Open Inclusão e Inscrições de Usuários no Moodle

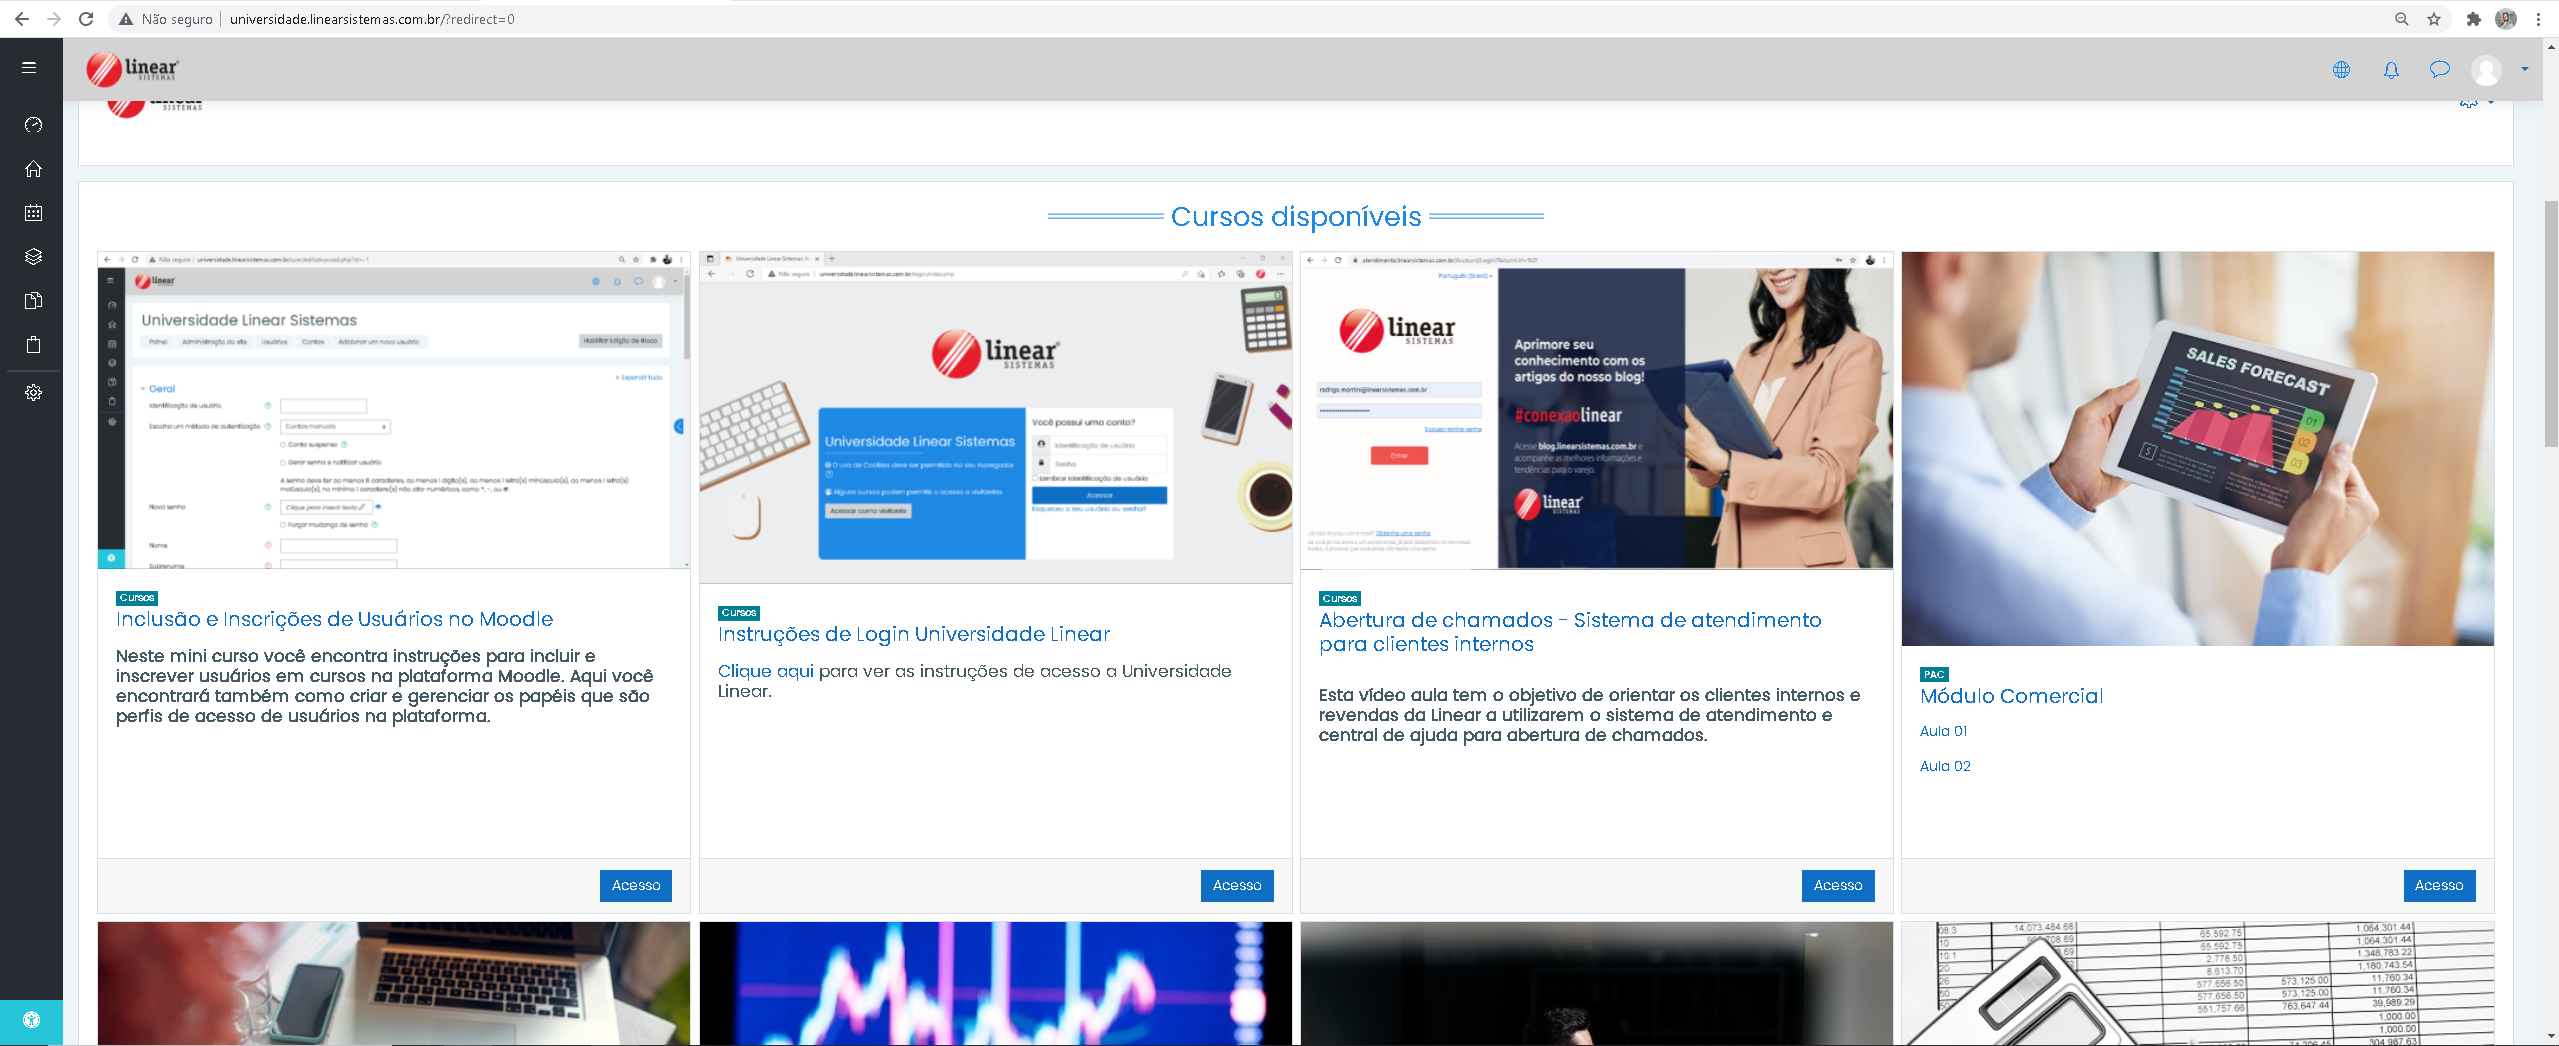pos(334,619)
